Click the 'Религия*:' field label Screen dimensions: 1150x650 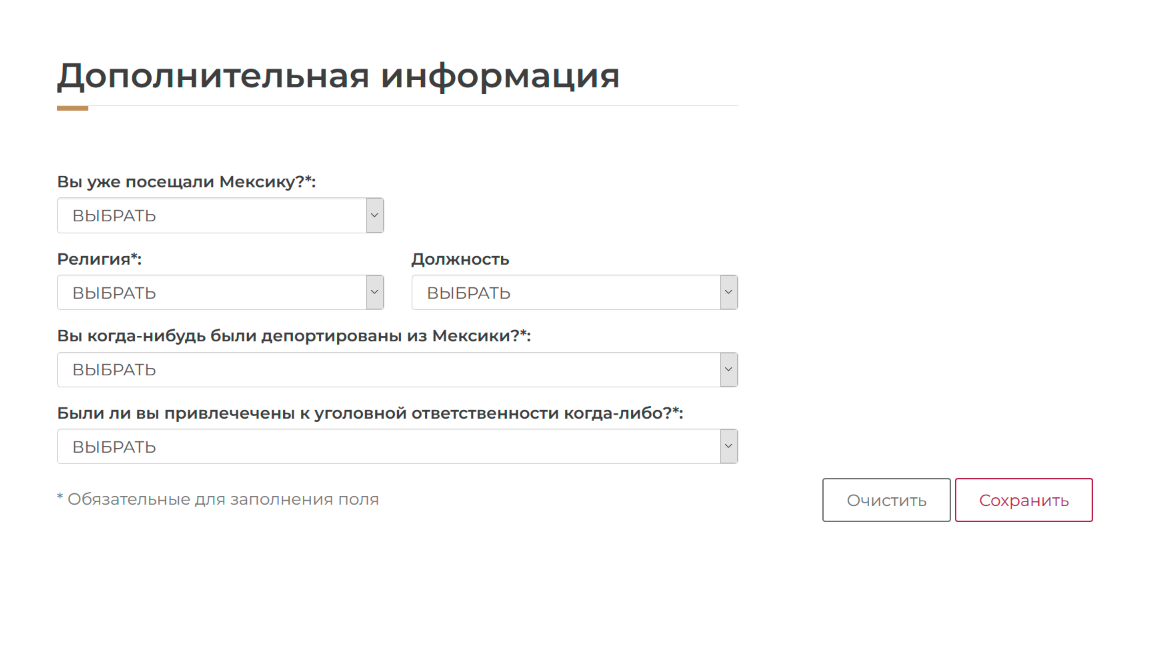(99, 259)
